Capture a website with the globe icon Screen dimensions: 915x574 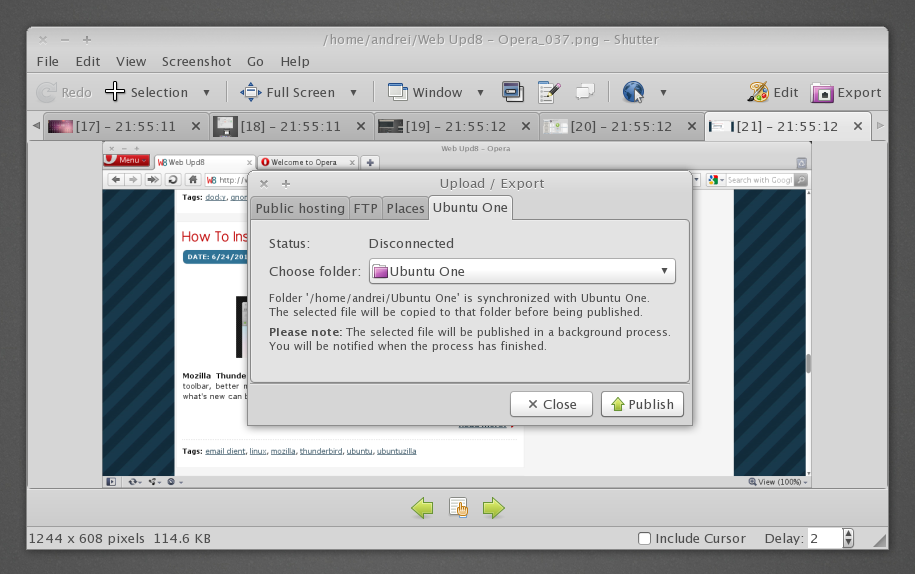coord(633,92)
